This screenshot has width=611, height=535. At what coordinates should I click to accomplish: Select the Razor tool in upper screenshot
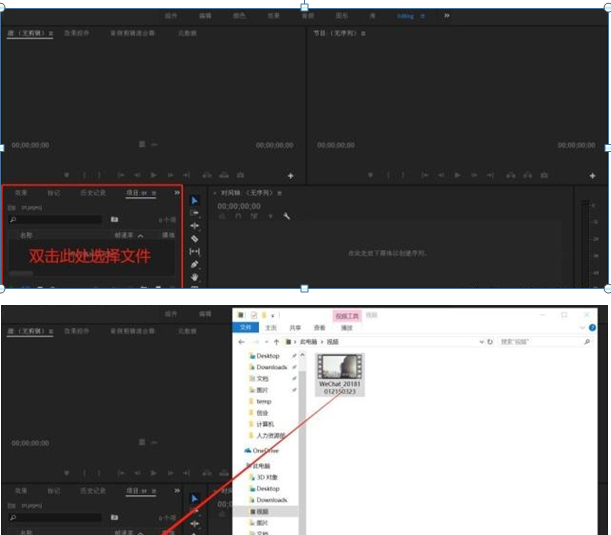coord(194,238)
